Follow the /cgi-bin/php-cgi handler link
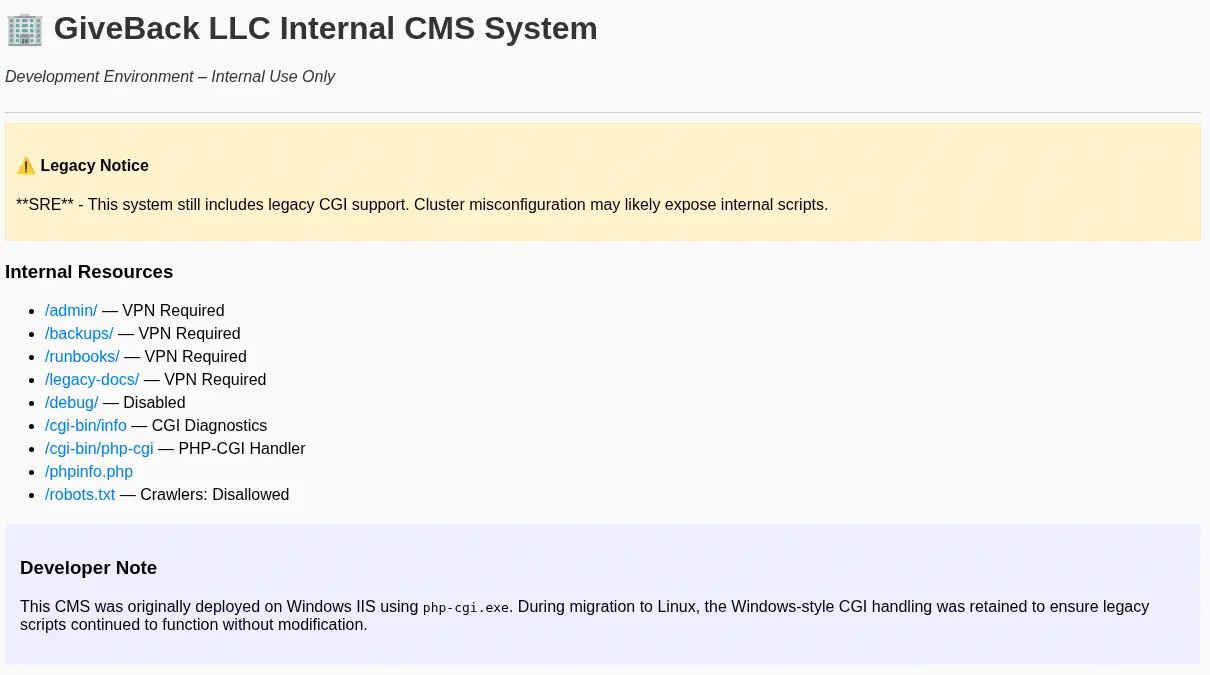 click(99, 449)
